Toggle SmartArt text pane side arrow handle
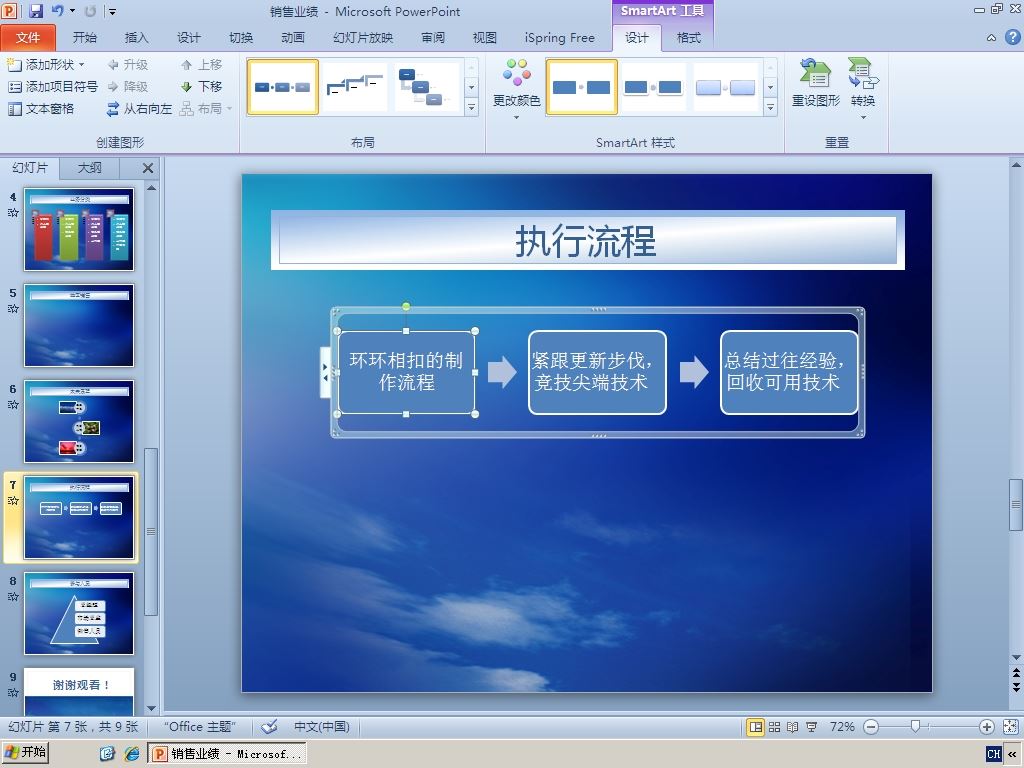 pyautogui.click(x=325, y=372)
